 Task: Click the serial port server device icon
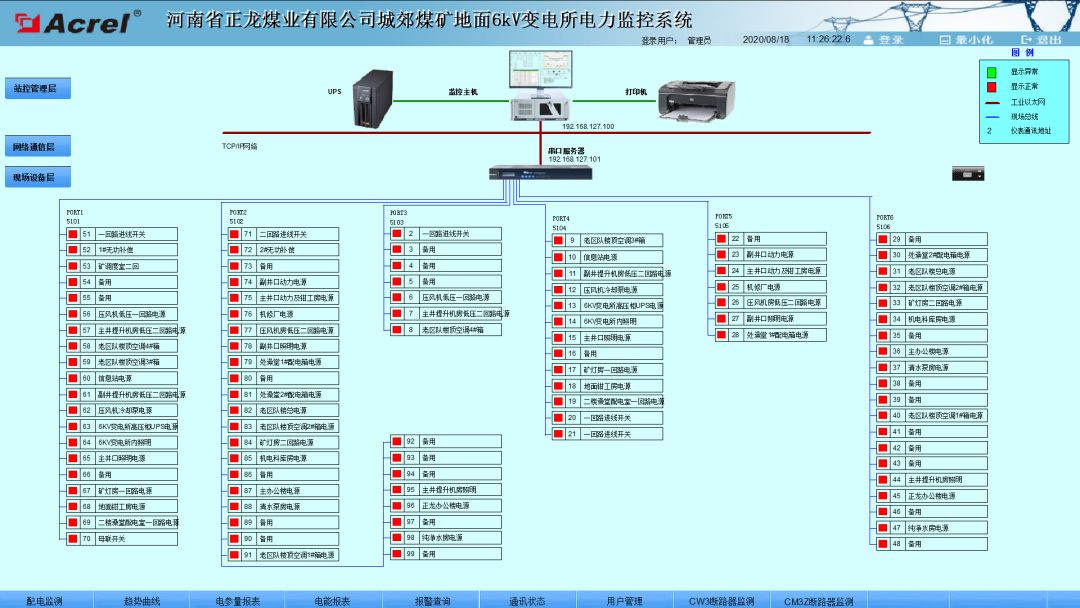coord(541,173)
